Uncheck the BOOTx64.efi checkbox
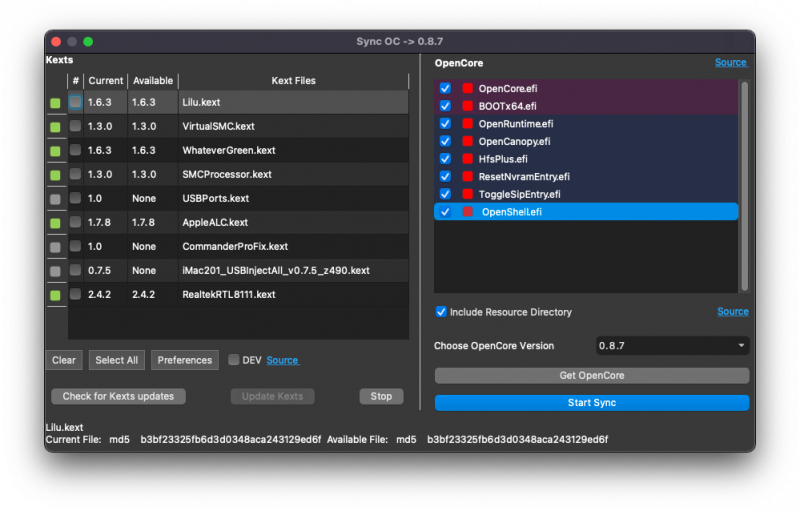 click(x=445, y=106)
